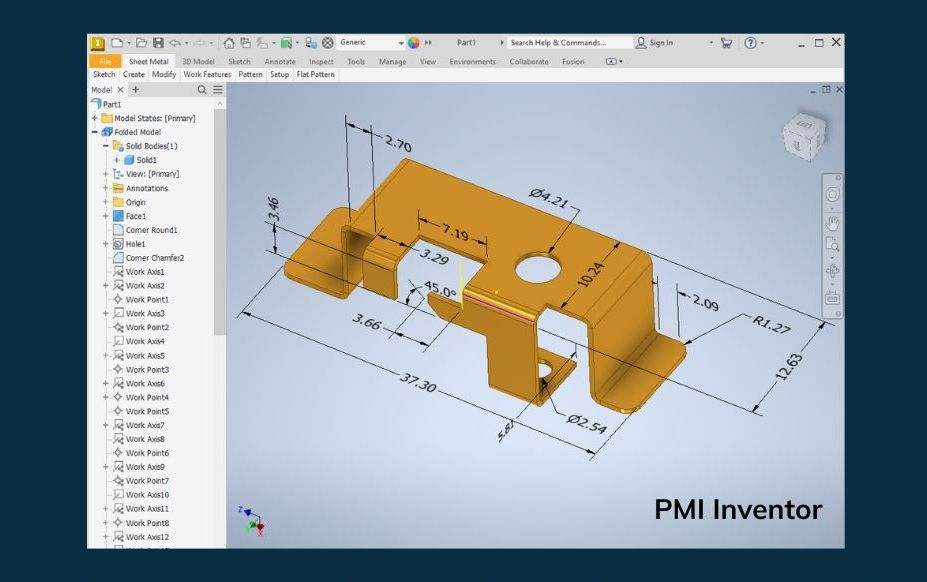Close the Model browser tab

click(x=120, y=90)
